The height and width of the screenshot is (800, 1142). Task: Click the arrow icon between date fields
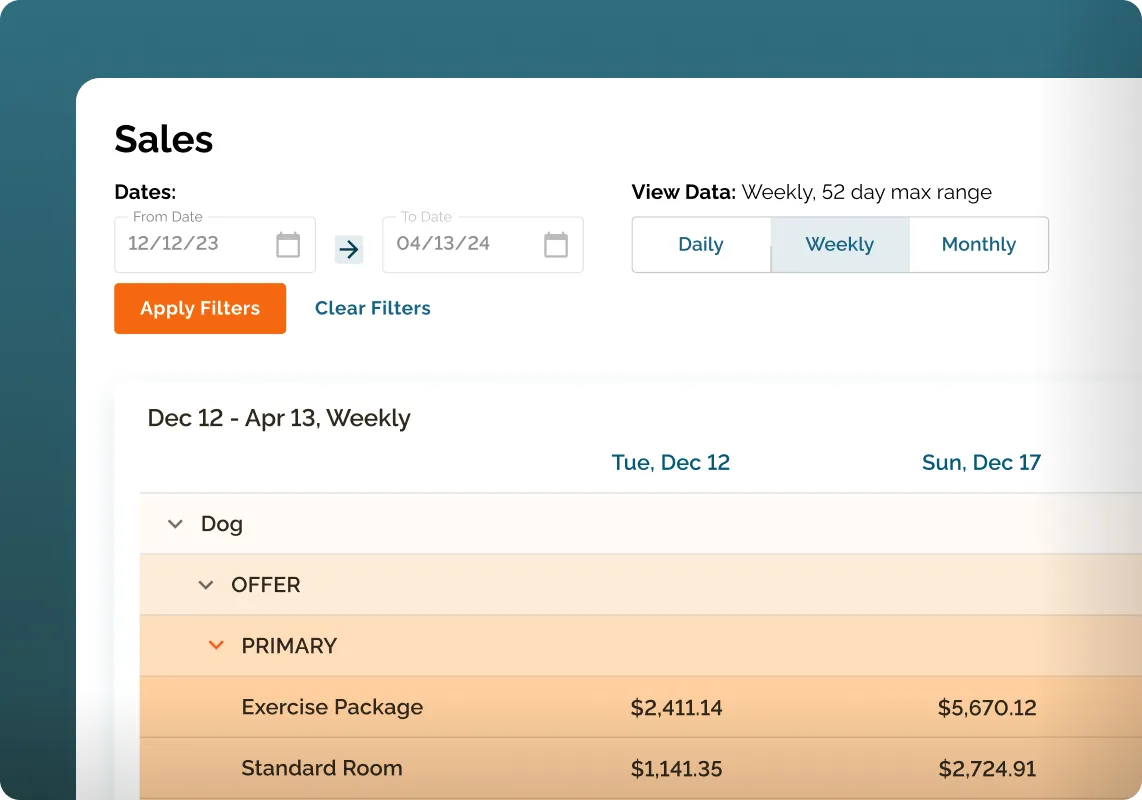coord(348,250)
